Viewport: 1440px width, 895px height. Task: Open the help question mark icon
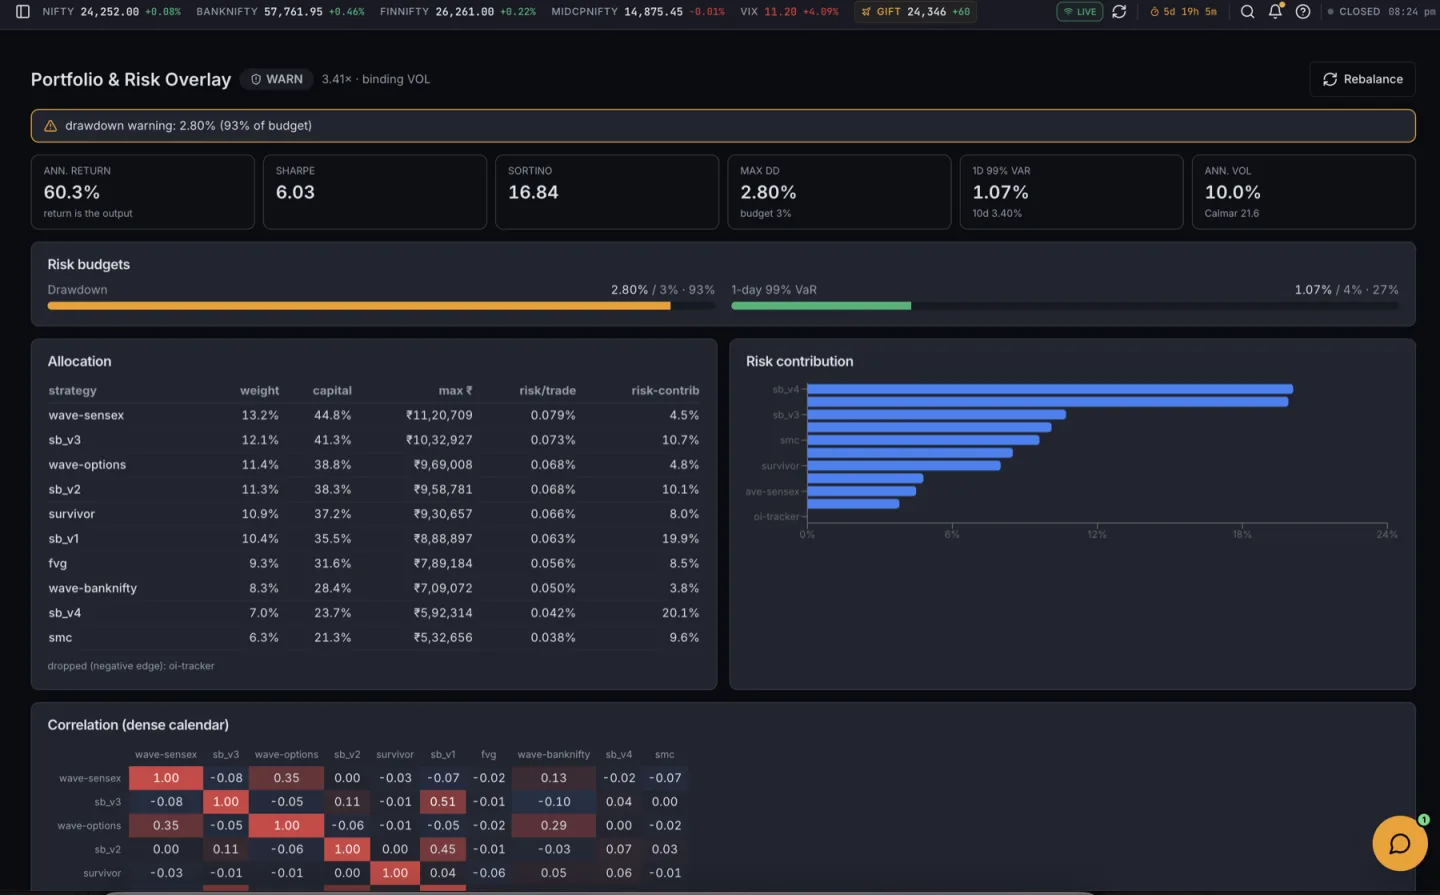tap(1303, 12)
